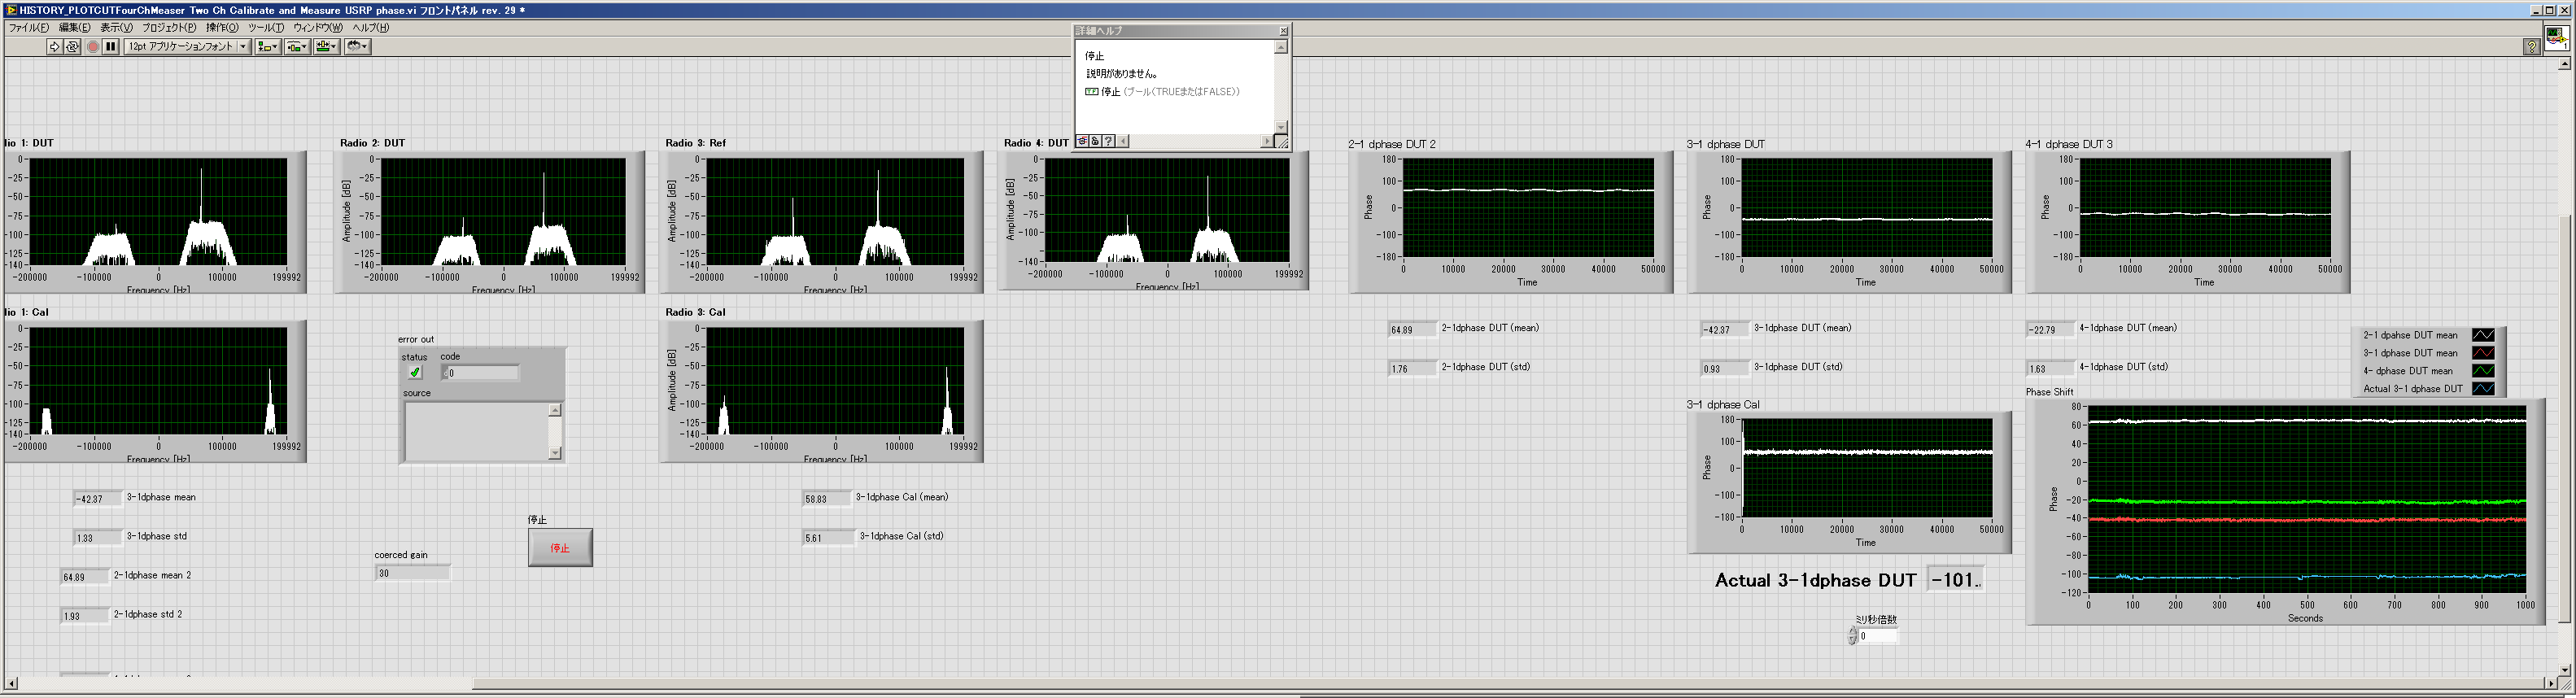This screenshot has width=2576, height=698.
Task: Click the coerced gain value field
Action: tap(413, 573)
